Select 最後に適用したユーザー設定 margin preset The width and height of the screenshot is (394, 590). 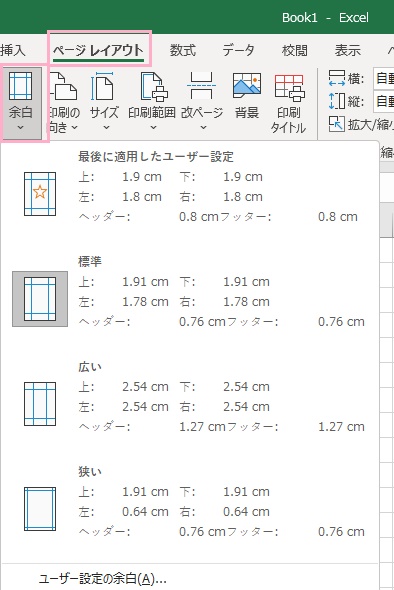189,187
